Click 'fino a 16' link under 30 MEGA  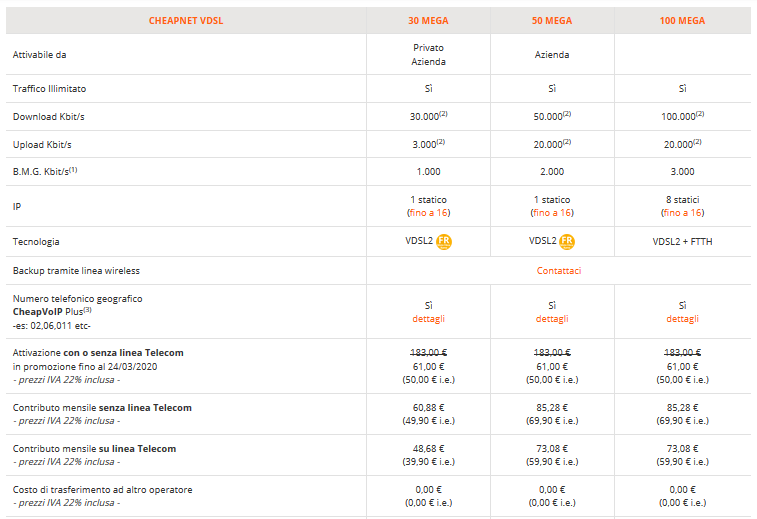coord(428,212)
